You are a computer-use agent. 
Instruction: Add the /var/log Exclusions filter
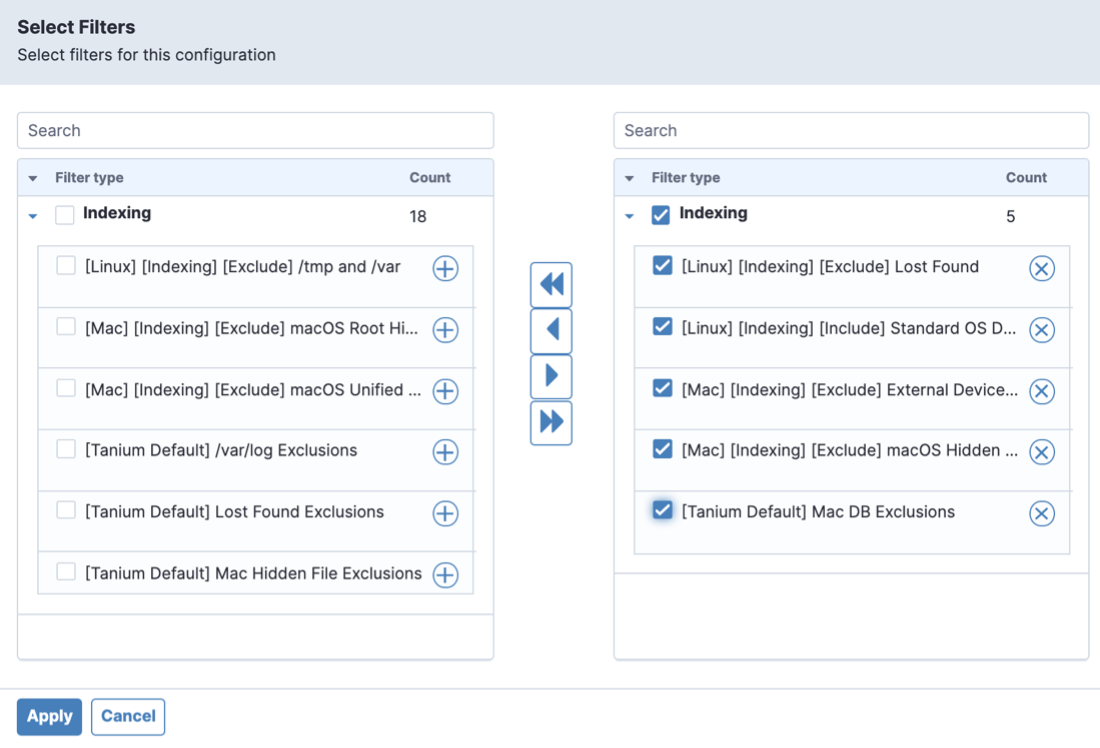point(445,452)
